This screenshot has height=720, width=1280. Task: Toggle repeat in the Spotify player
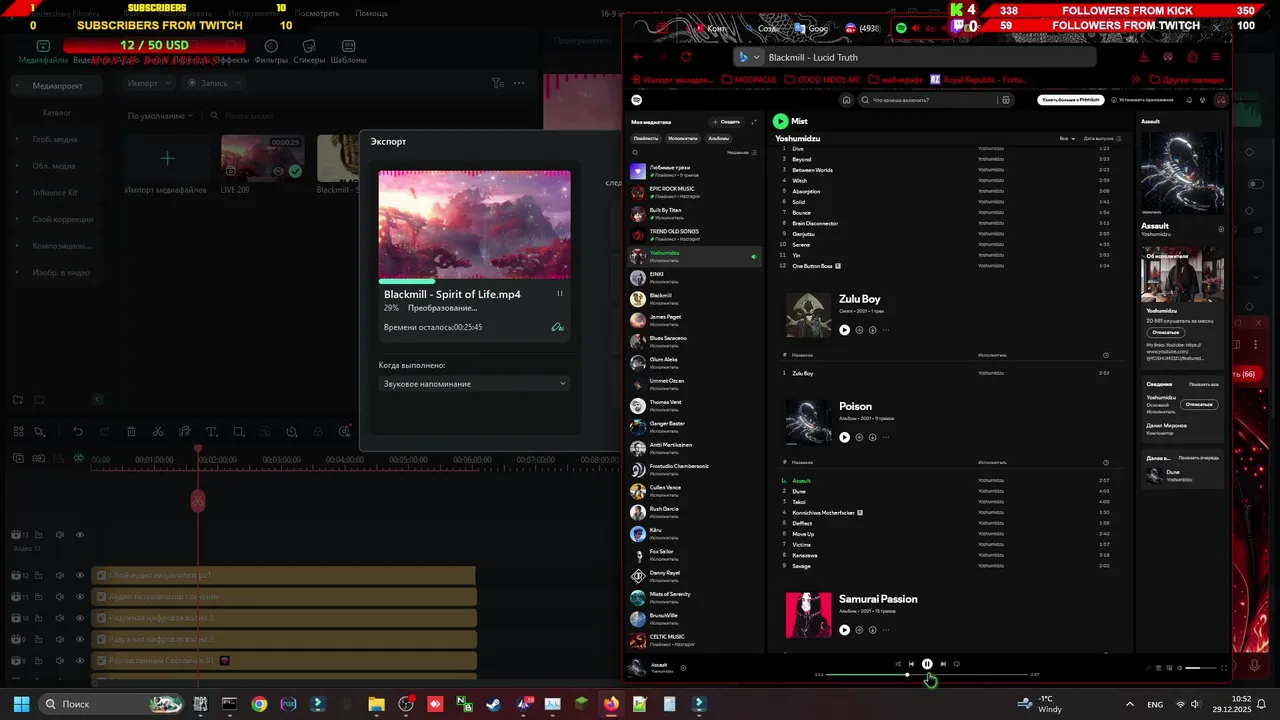[957, 664]
